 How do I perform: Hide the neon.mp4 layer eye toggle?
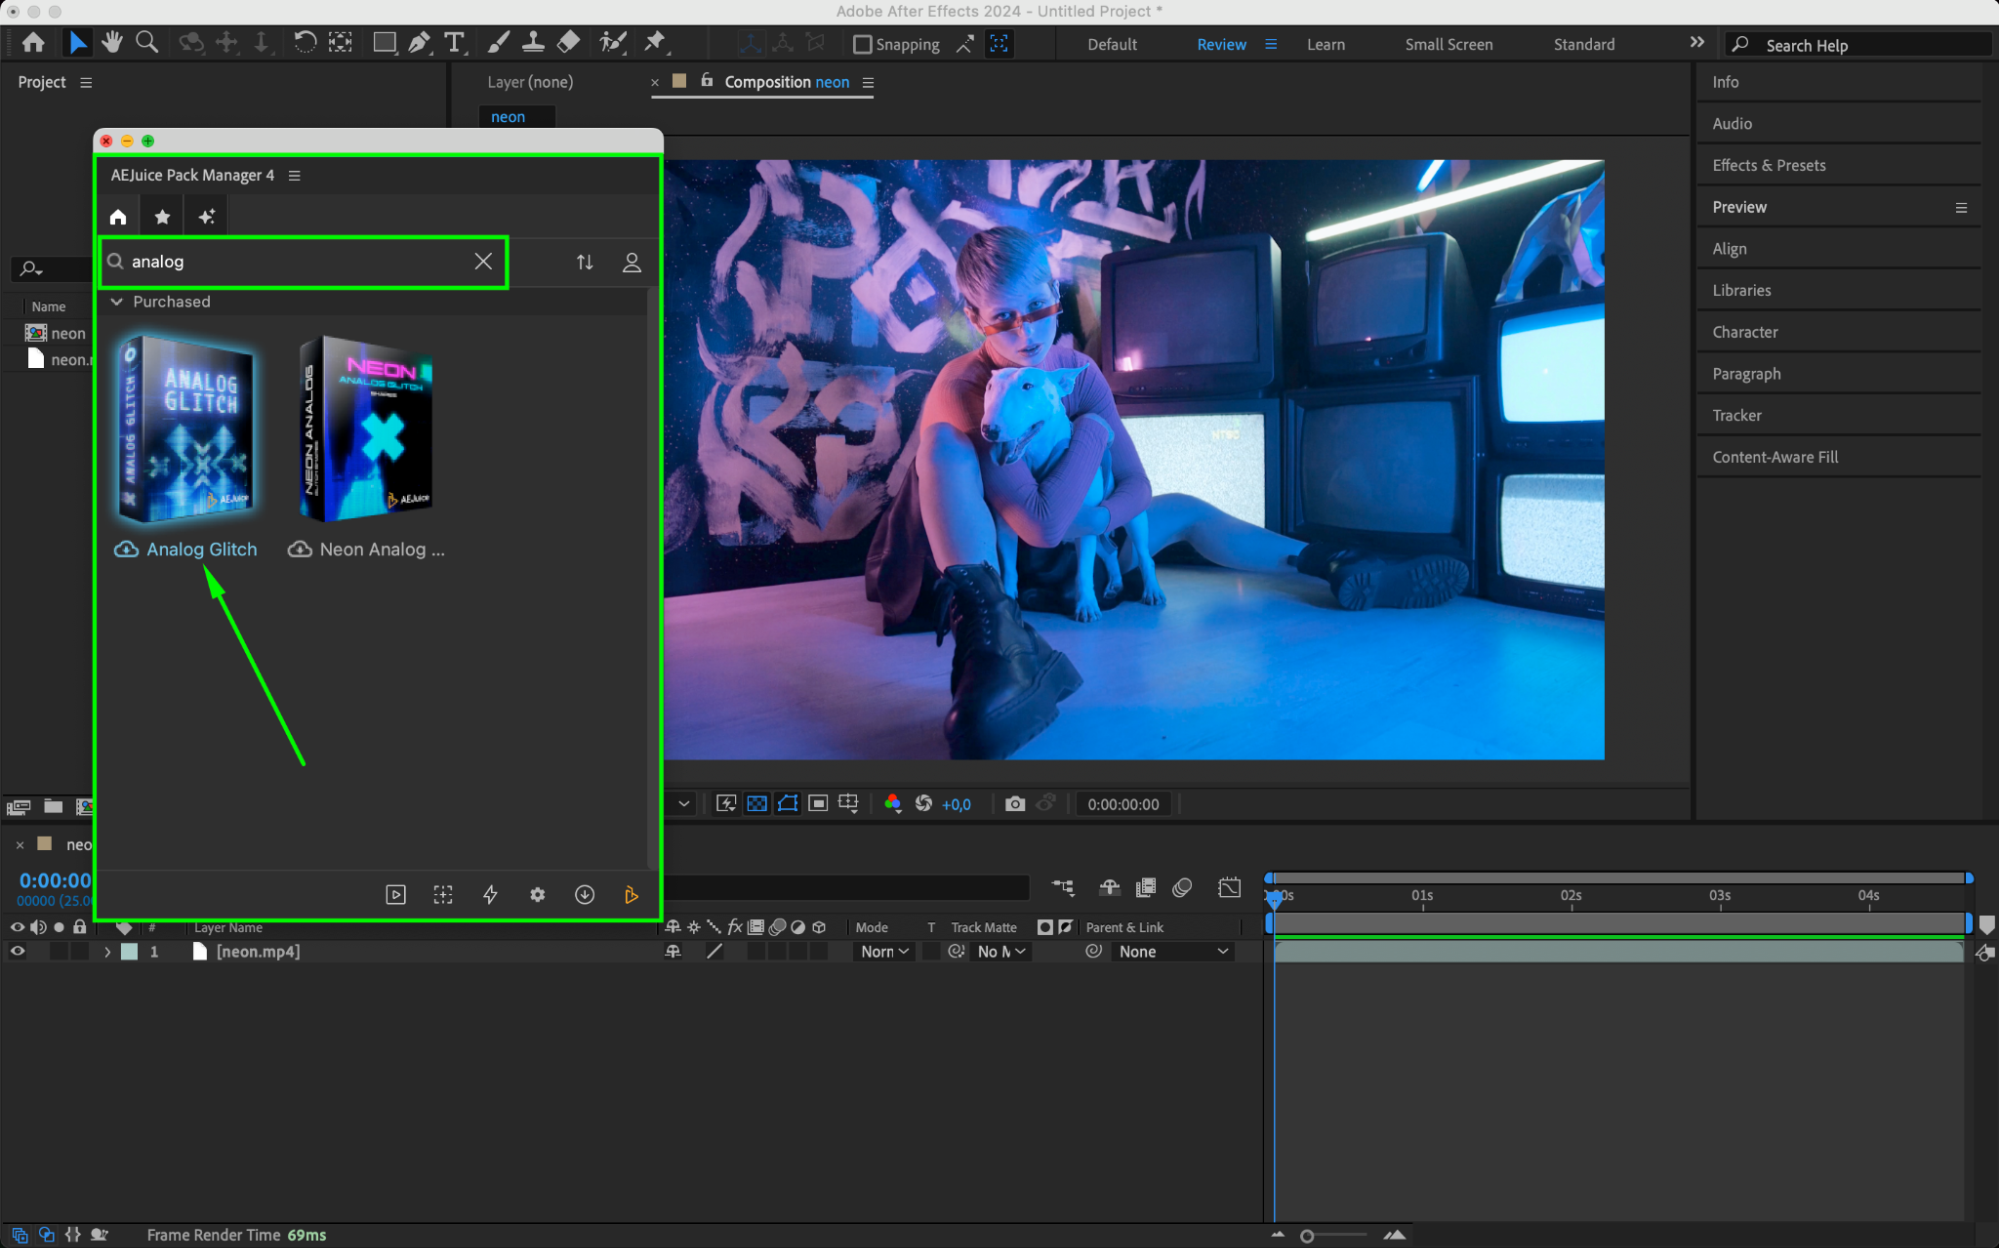click(x=17, y=952)
